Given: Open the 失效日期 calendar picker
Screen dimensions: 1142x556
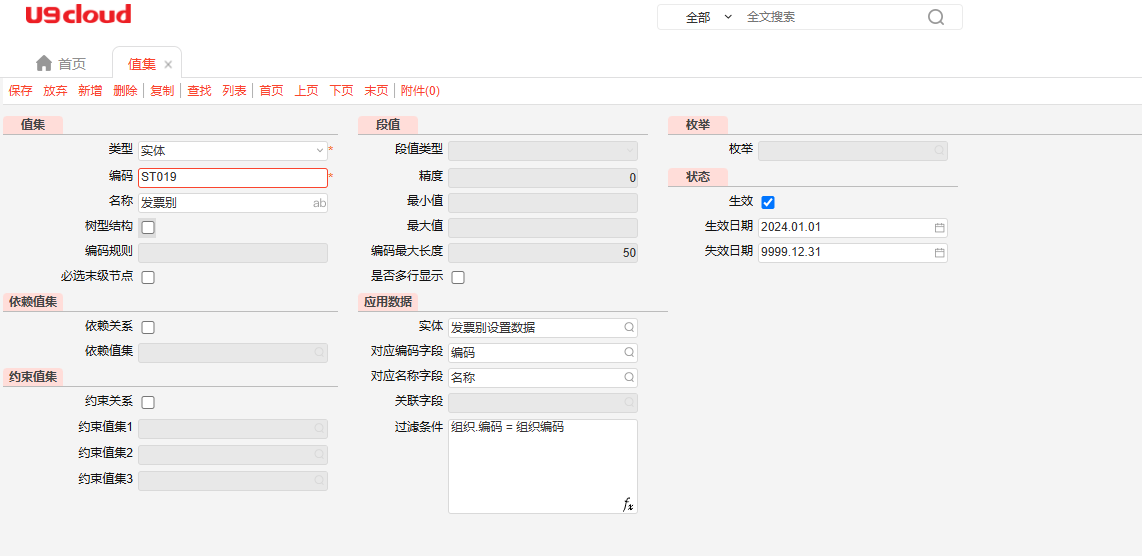Looking at the screenshot, I should coord(939,253).
